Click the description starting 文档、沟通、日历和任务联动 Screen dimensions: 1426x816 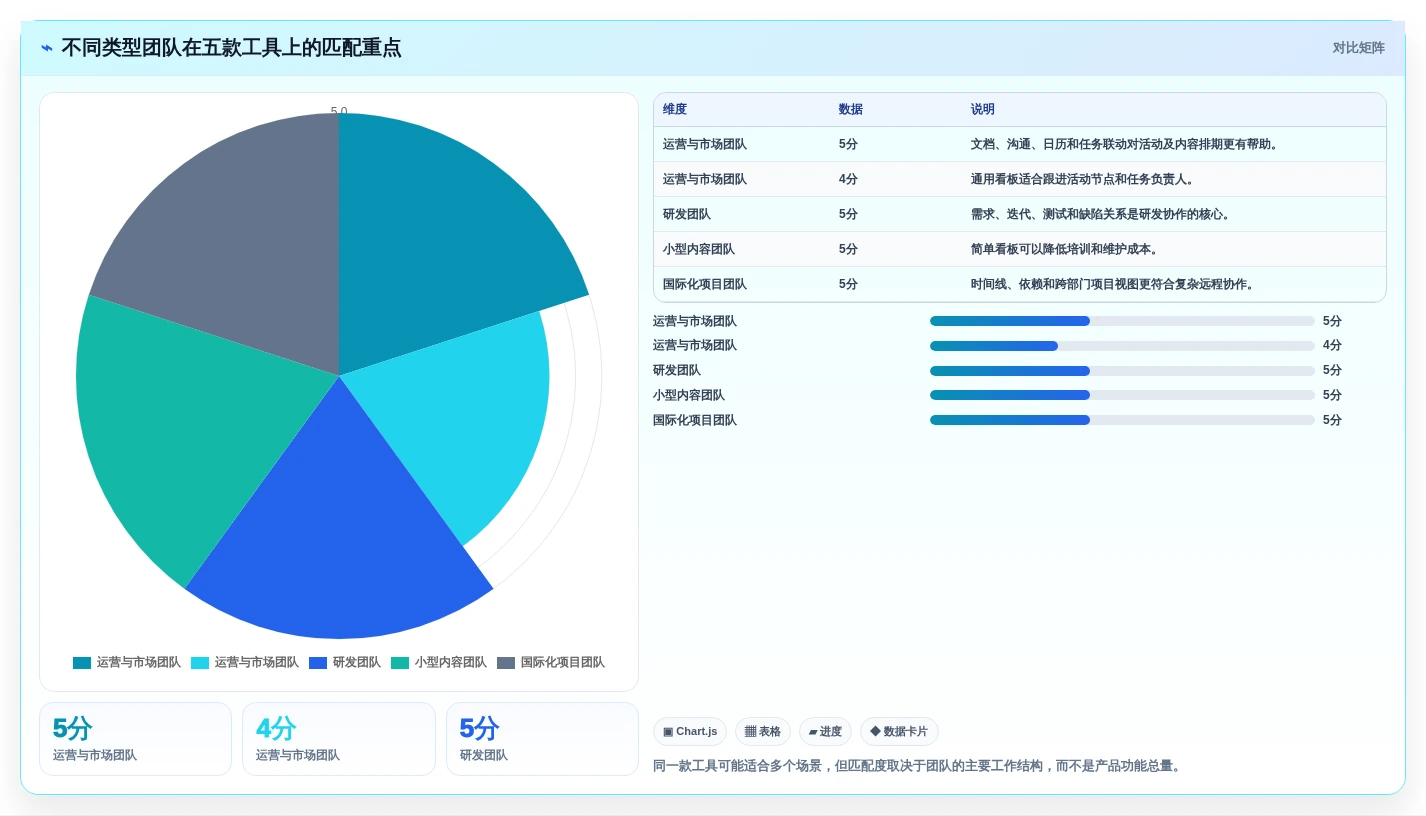pos(1125,145)
